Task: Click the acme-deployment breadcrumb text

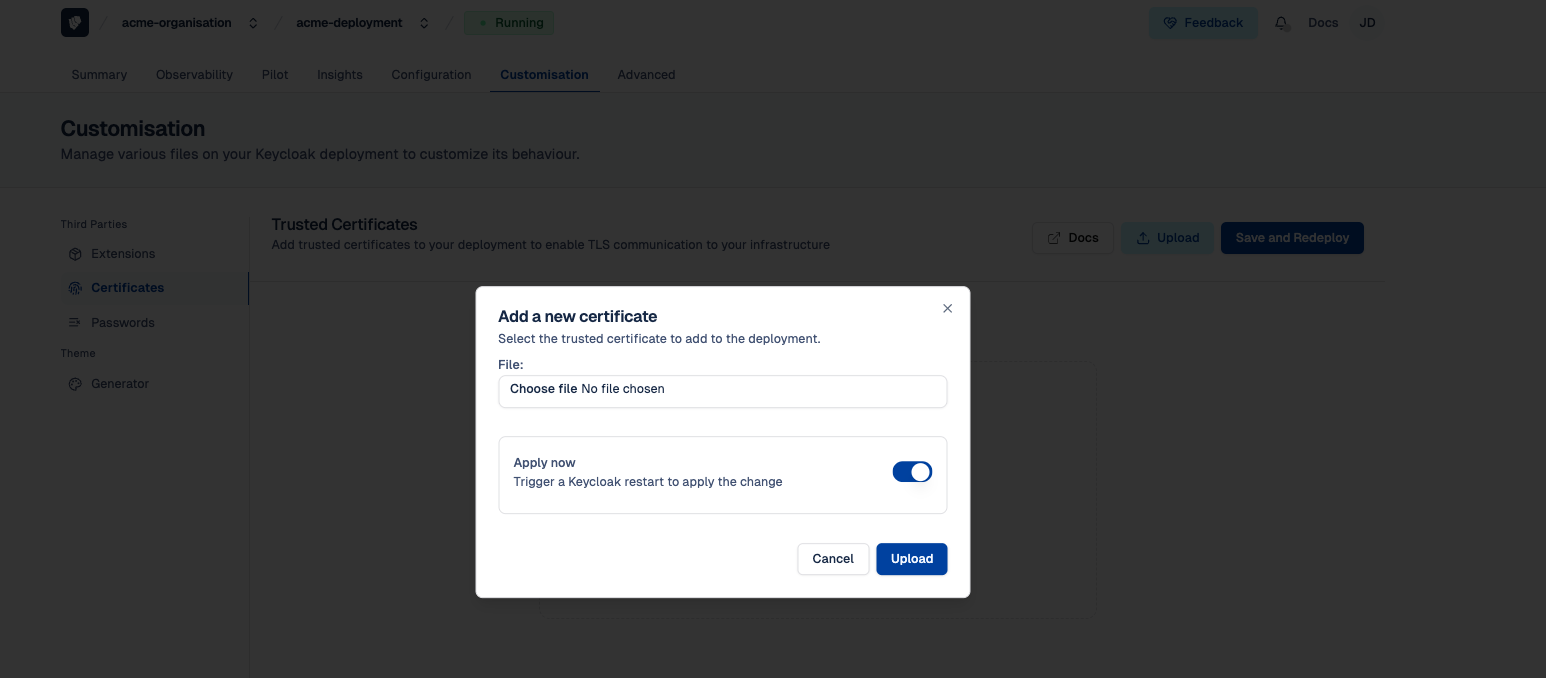Action: click(x=349, y=23)
